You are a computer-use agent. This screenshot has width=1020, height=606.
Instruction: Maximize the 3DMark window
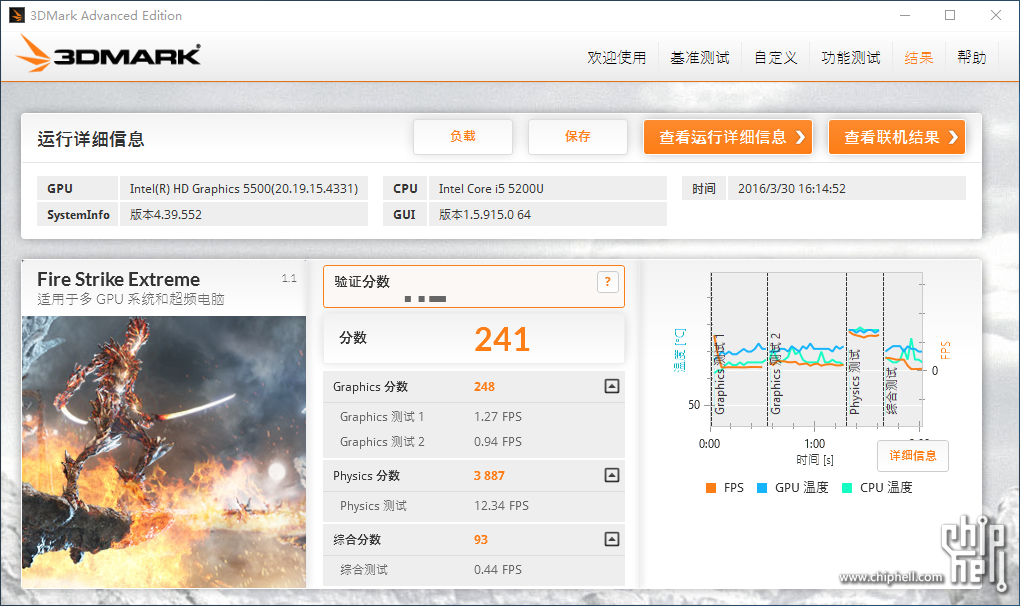[x=950, y=15]
